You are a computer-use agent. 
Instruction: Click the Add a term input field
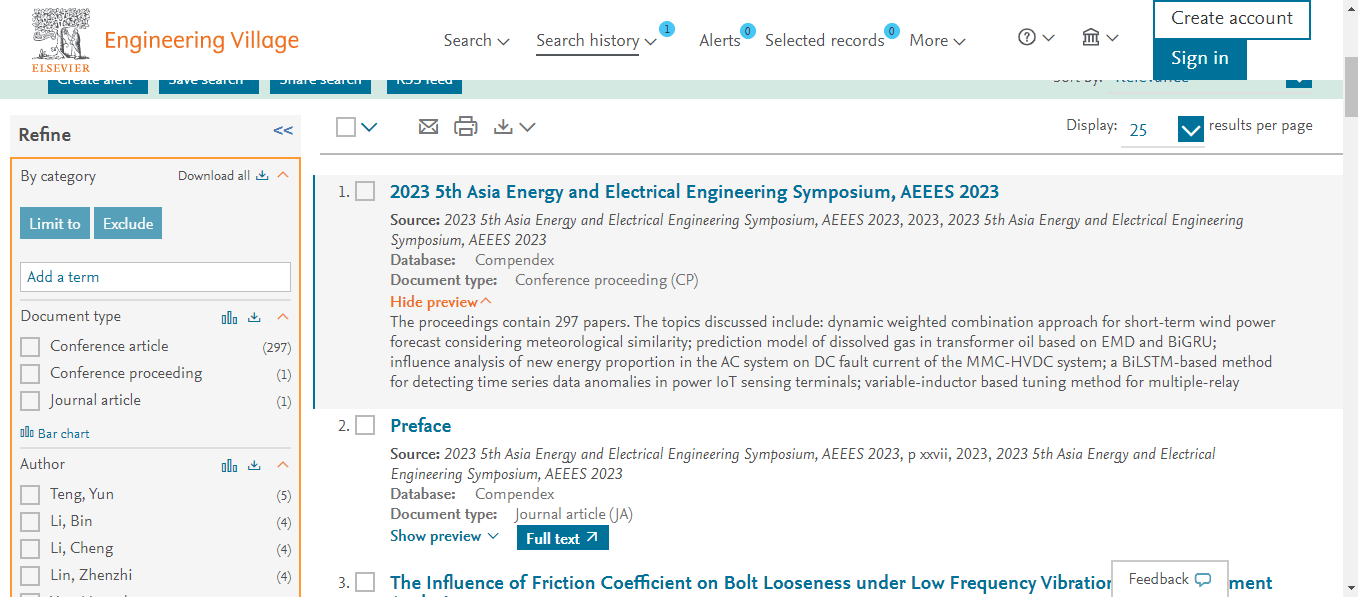[x=156, y=277]
